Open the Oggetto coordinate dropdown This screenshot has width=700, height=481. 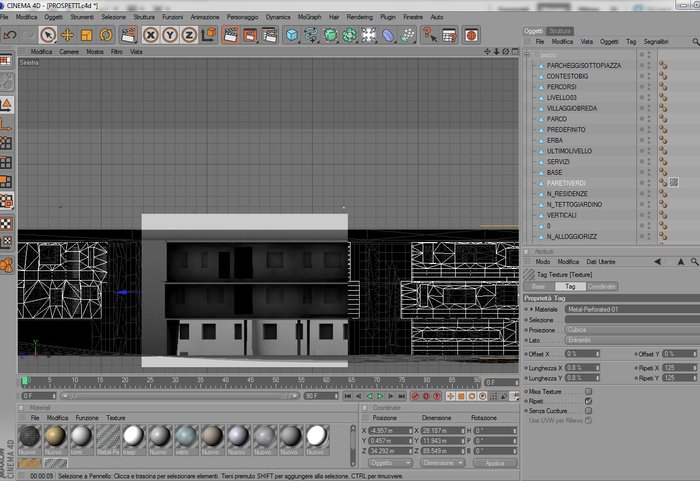[390, 463]
